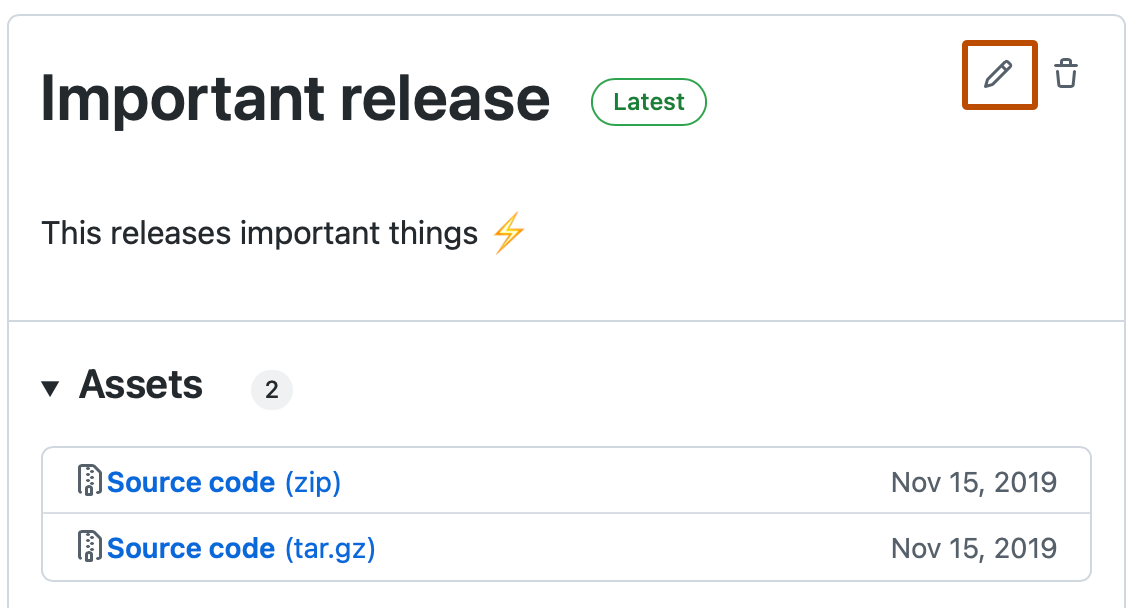
Task: Click the release description text
Action: pos(258,231)
